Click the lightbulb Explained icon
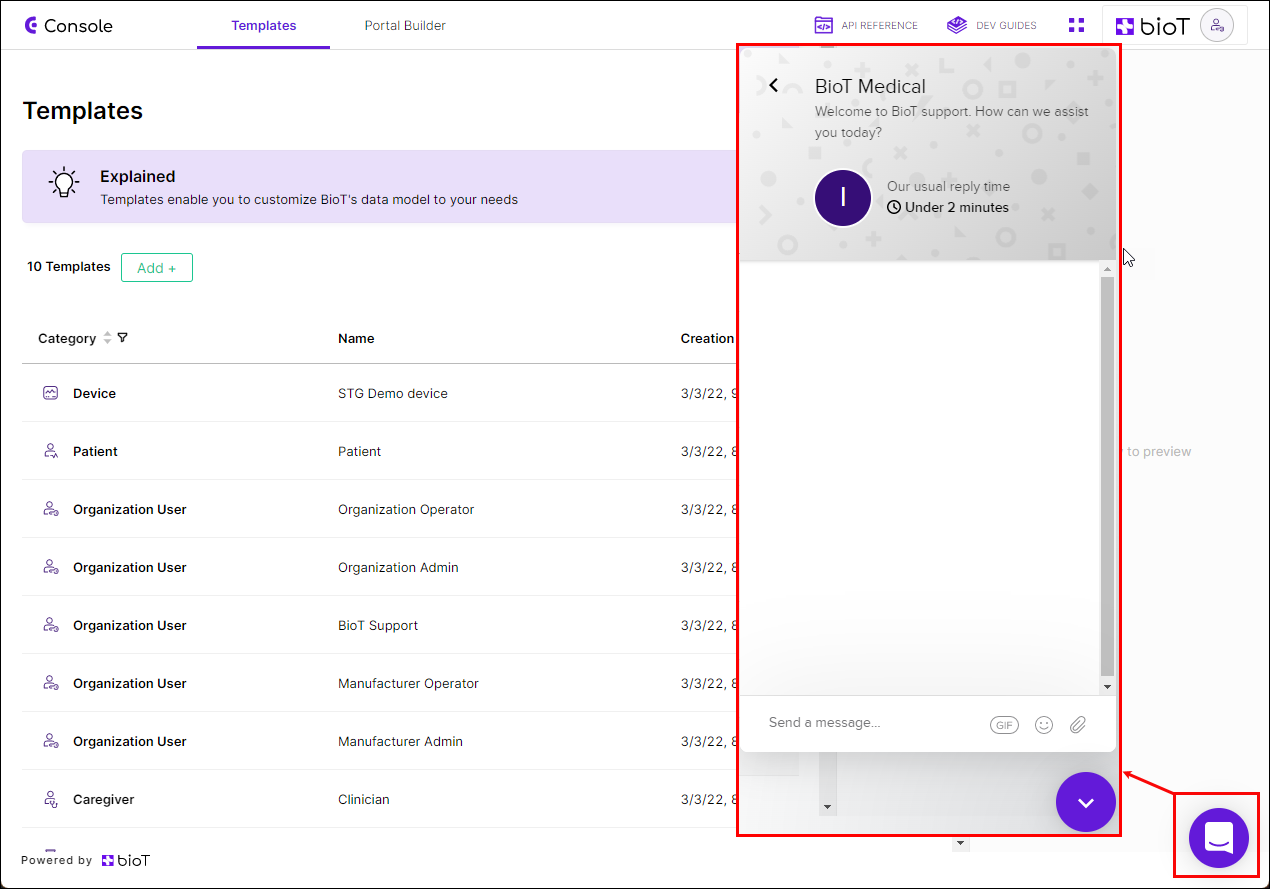This screenshot has width=1270, height=889. pyautogui.click(x=64, y=182)
